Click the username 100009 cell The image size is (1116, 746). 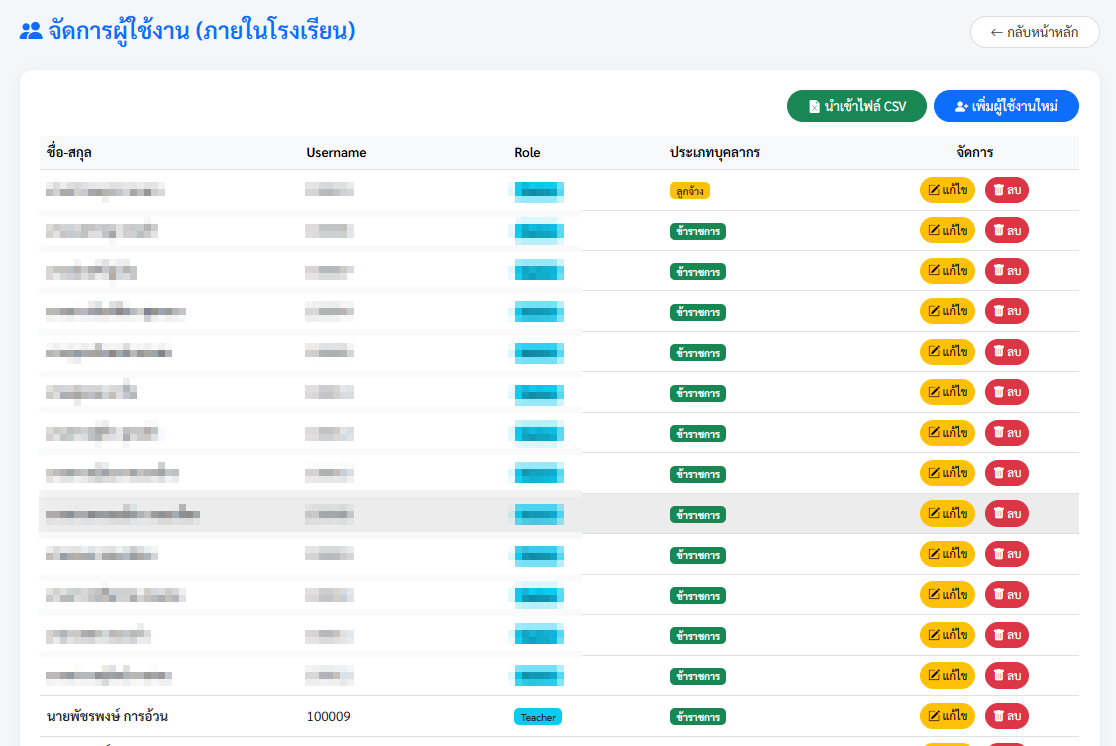pyautogui.click(x=328, y=717)
